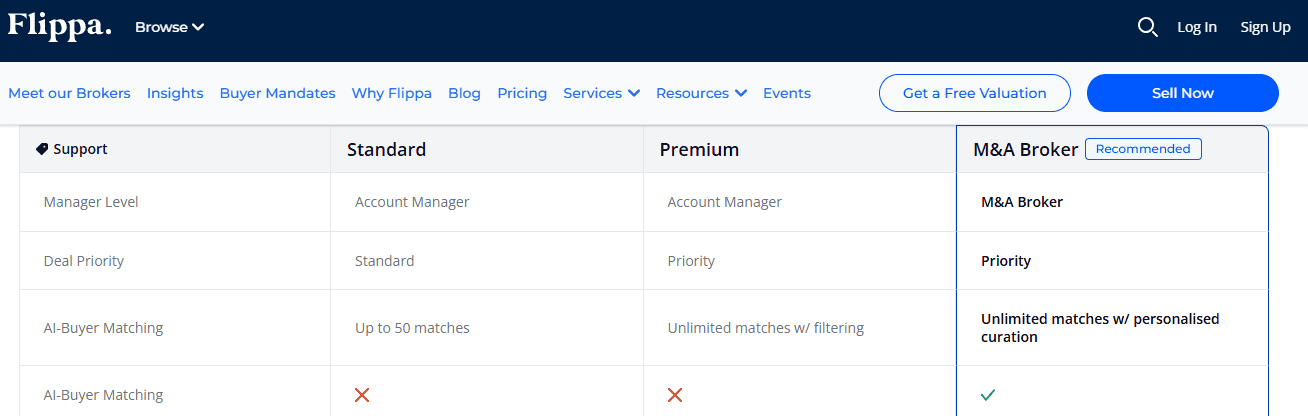Click the Recommended badge
1308x416 pixels.
(1143, 149)
